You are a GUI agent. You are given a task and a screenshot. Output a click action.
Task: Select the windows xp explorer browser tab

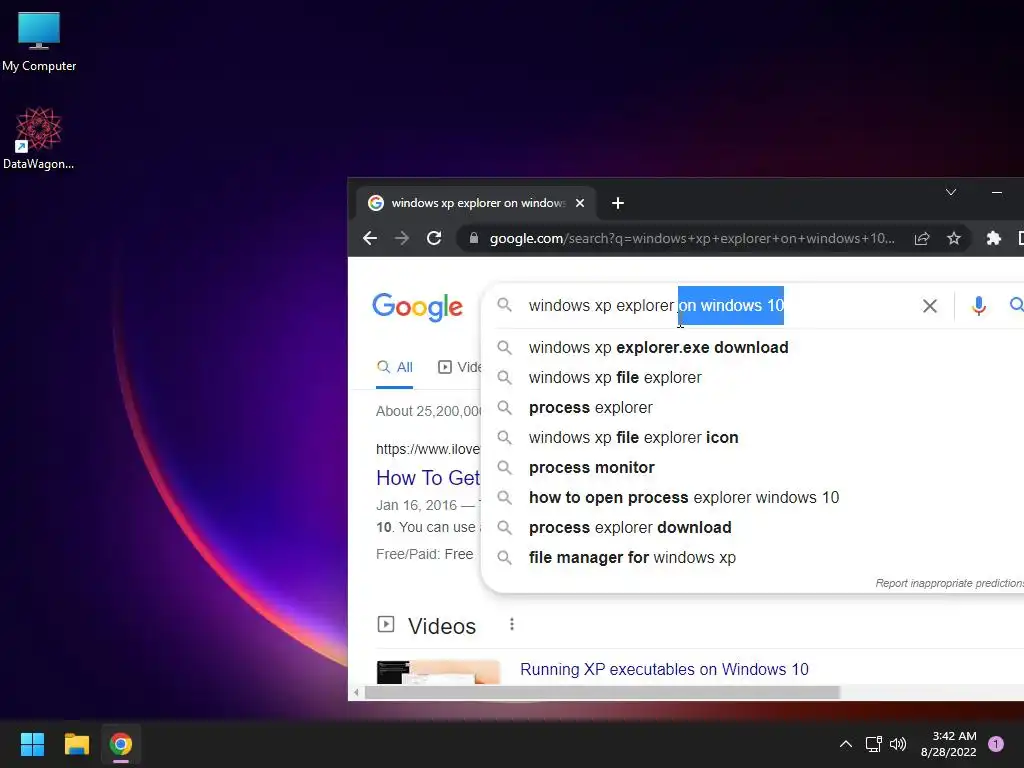coord(476,203)
